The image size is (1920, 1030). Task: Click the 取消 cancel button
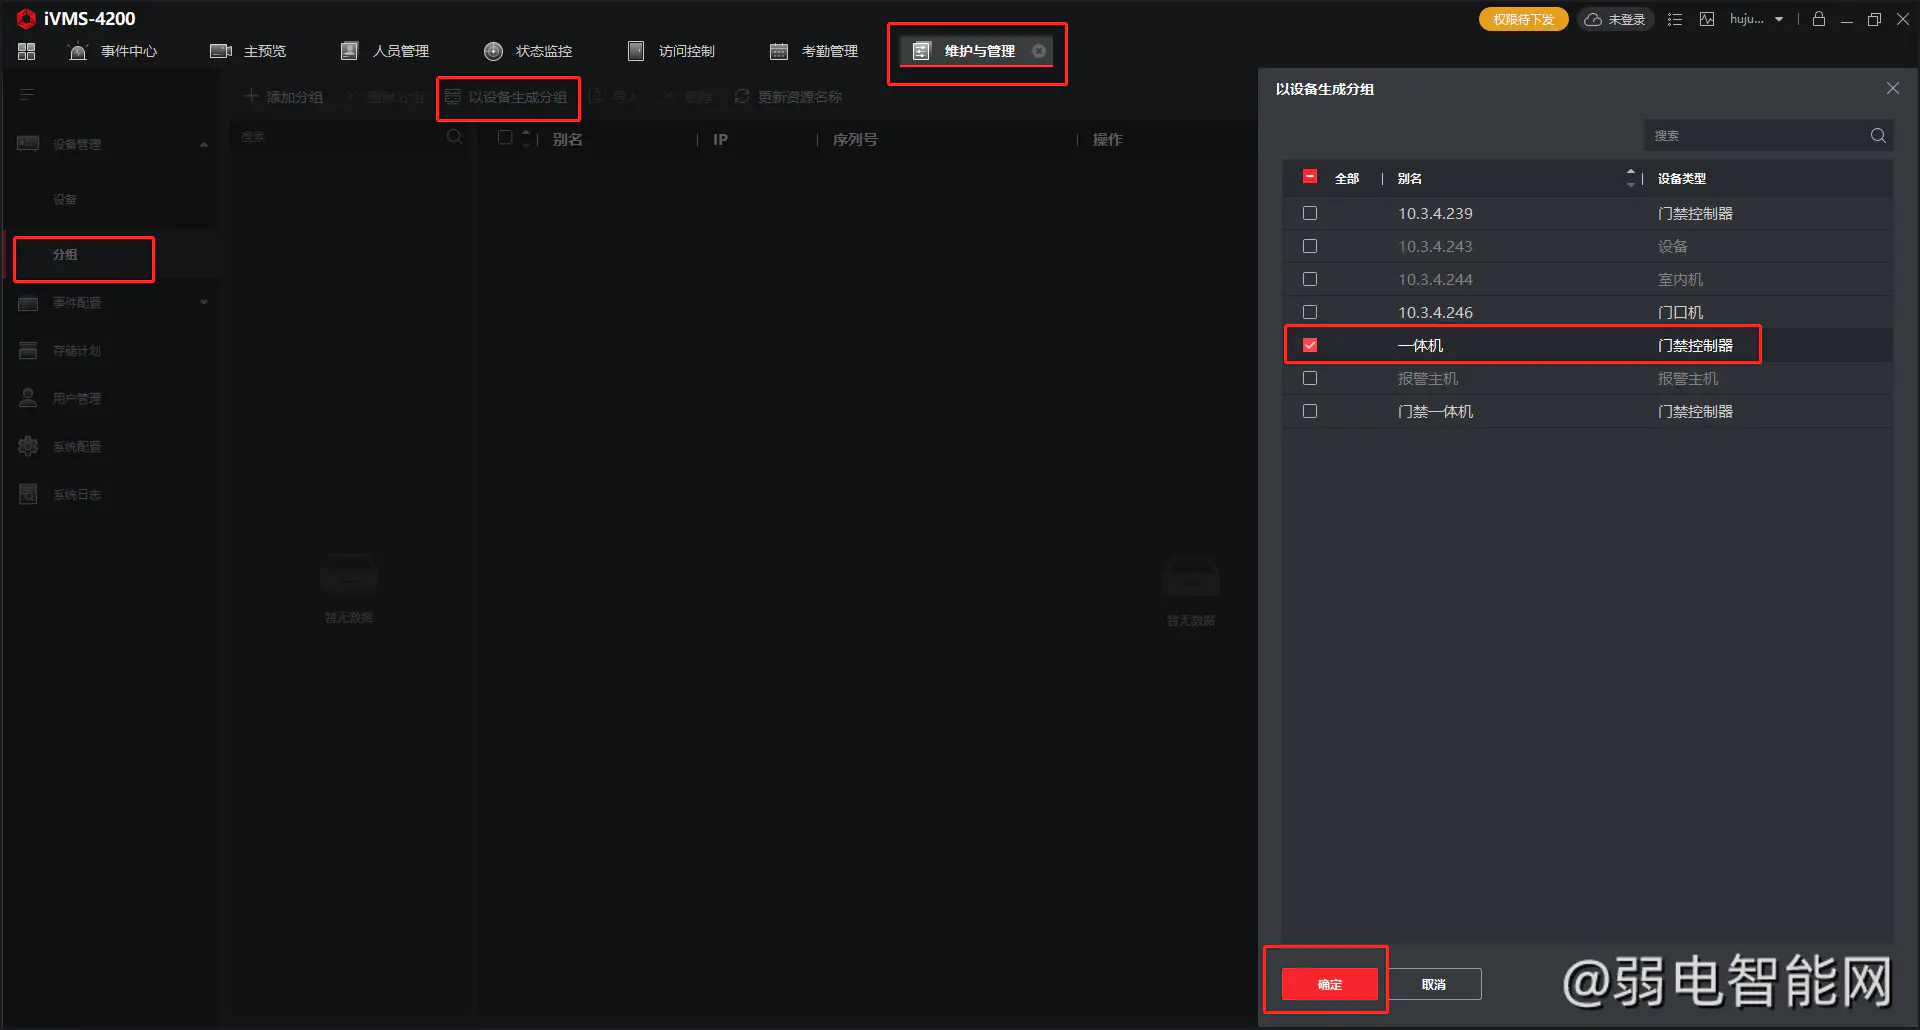[1434, 984]
